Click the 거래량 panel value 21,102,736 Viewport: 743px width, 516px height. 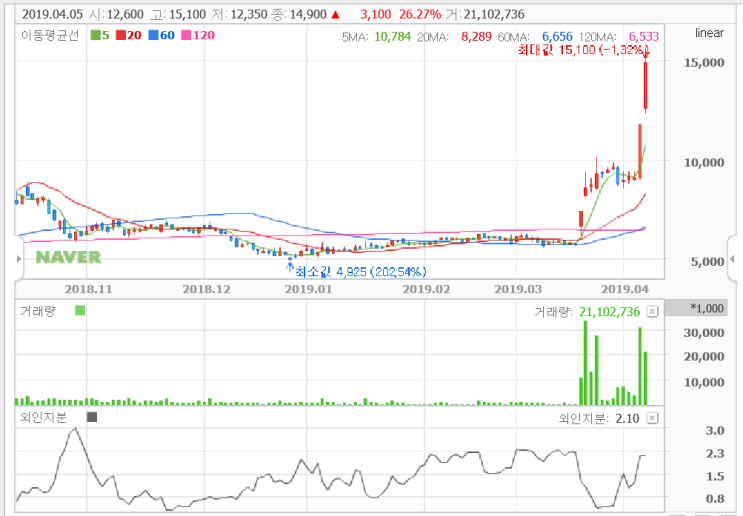609,312
